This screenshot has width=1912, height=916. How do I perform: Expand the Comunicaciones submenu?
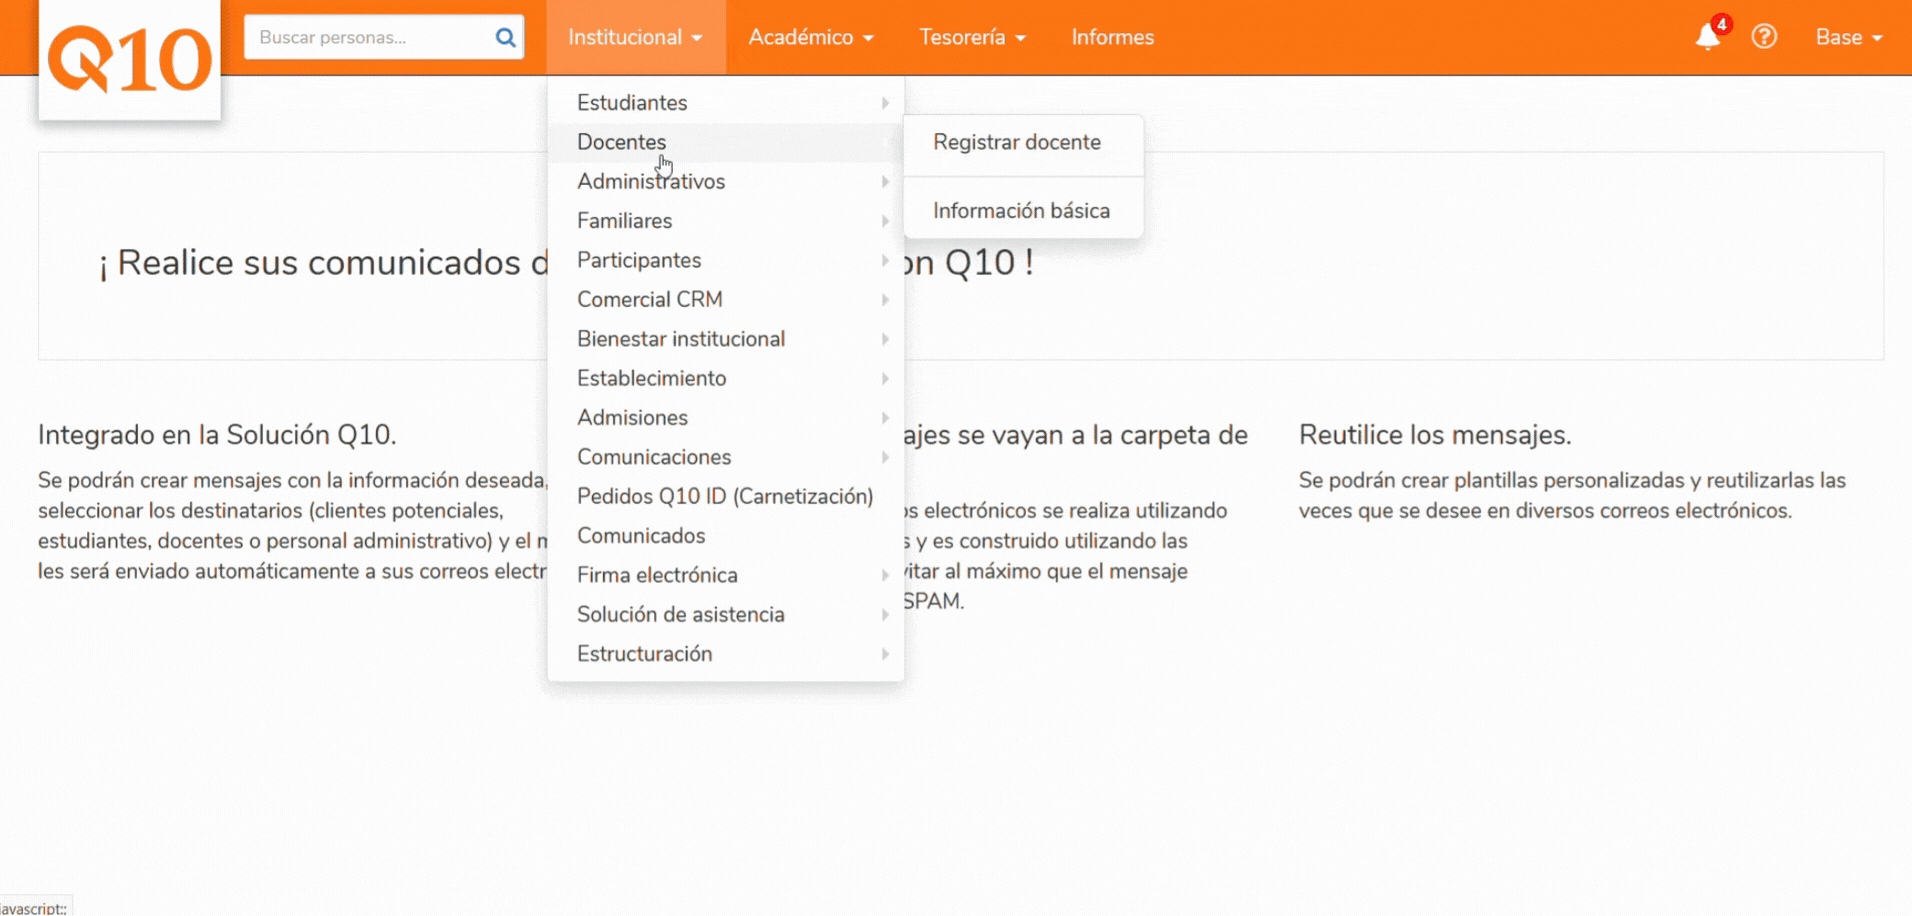[726, 457]
